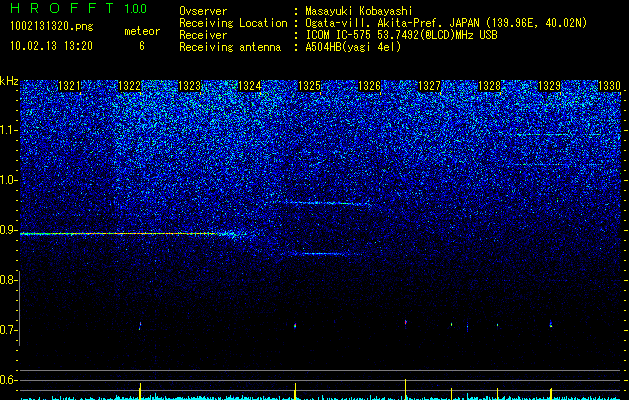Click the Receiving Location value text
The height and width of the screenshot is (400, 629).
click(x=446, y=23)
